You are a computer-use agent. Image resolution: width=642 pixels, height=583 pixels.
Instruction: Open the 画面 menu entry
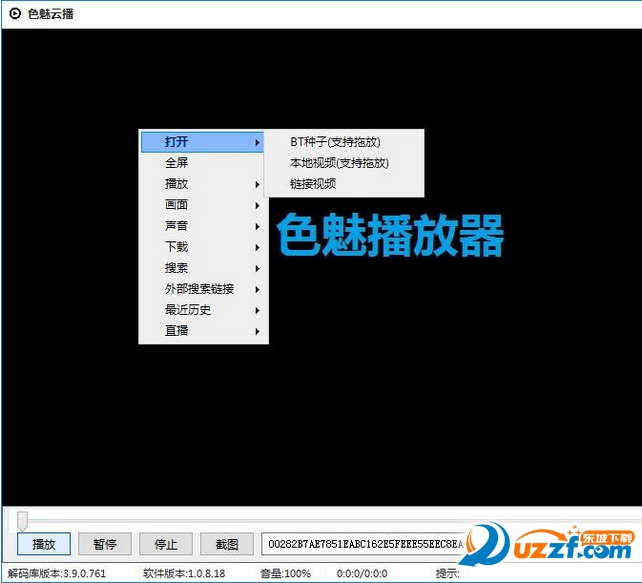coord(203,205)
